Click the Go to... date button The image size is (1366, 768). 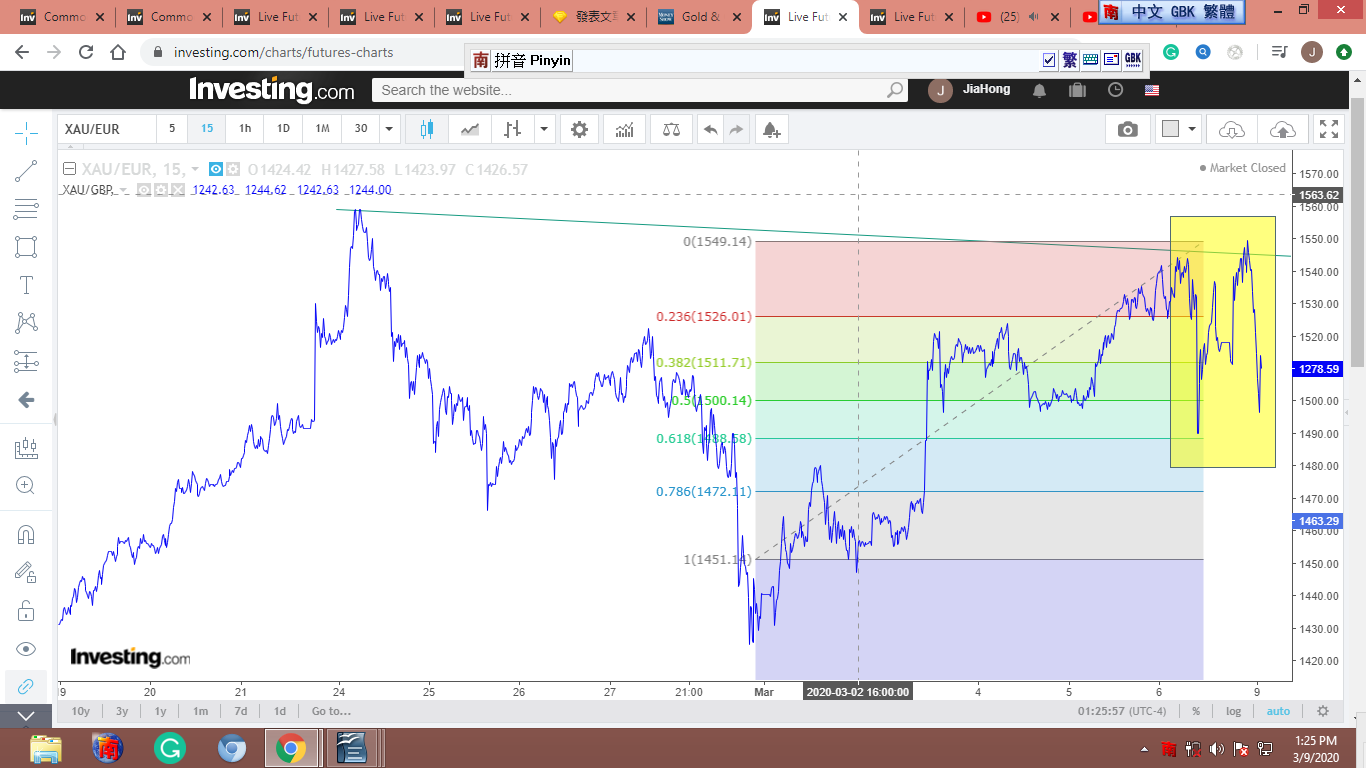pyautogui.click(x=331, y=711)
